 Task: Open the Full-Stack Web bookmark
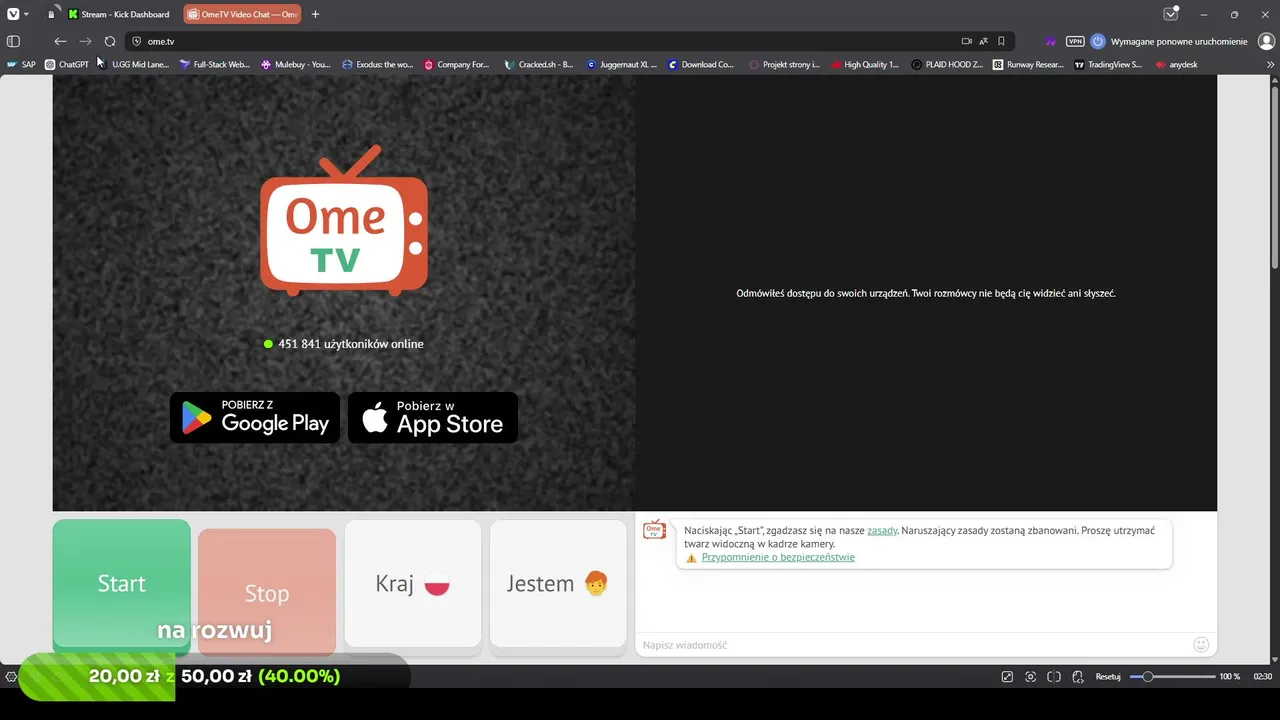[x=215, y=64]
